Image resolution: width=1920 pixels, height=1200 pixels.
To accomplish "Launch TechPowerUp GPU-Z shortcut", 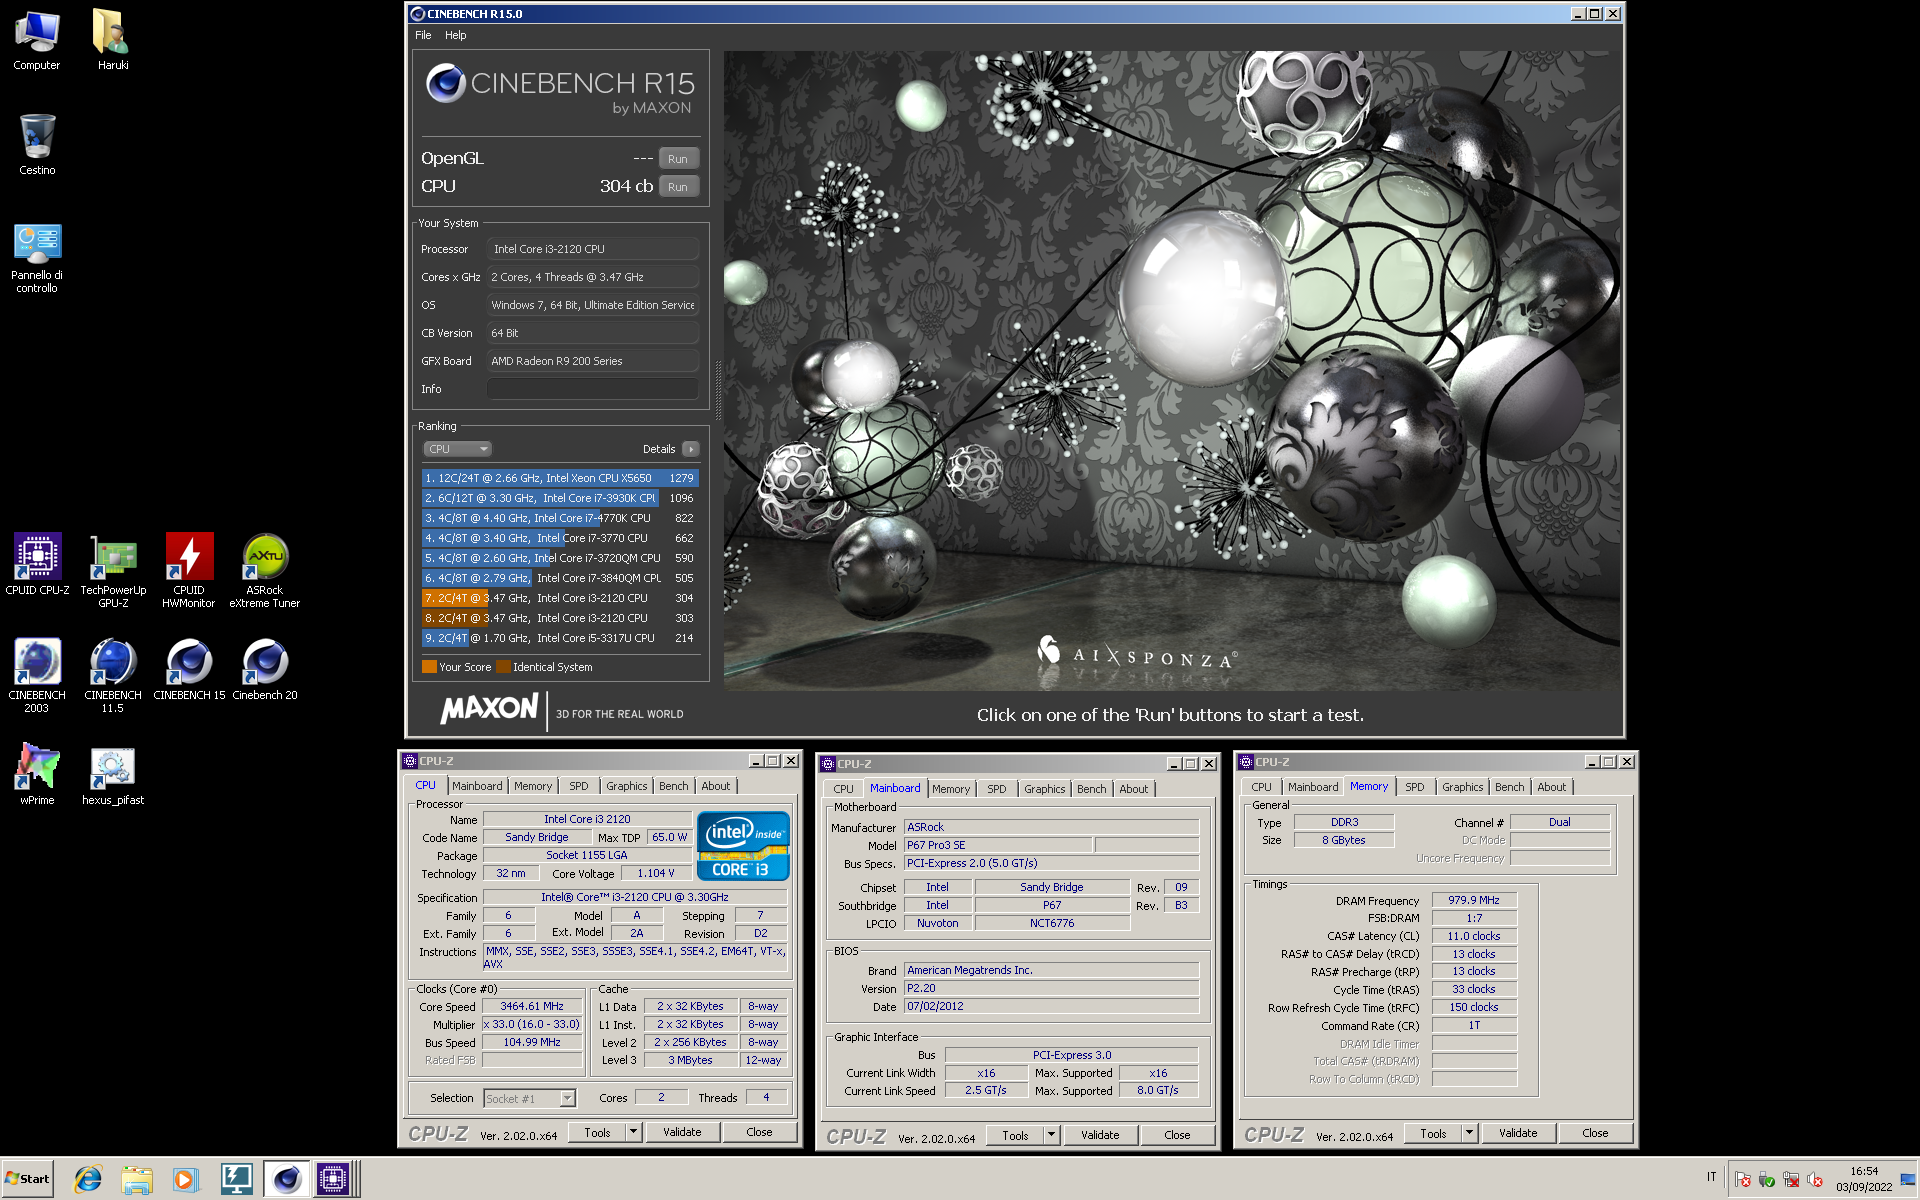I will [113, 570].
